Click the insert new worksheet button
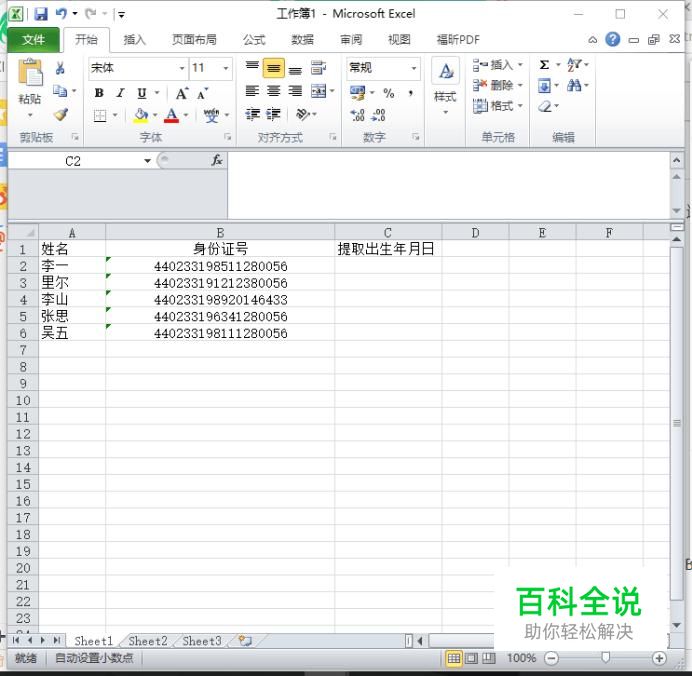 [245, 641]
